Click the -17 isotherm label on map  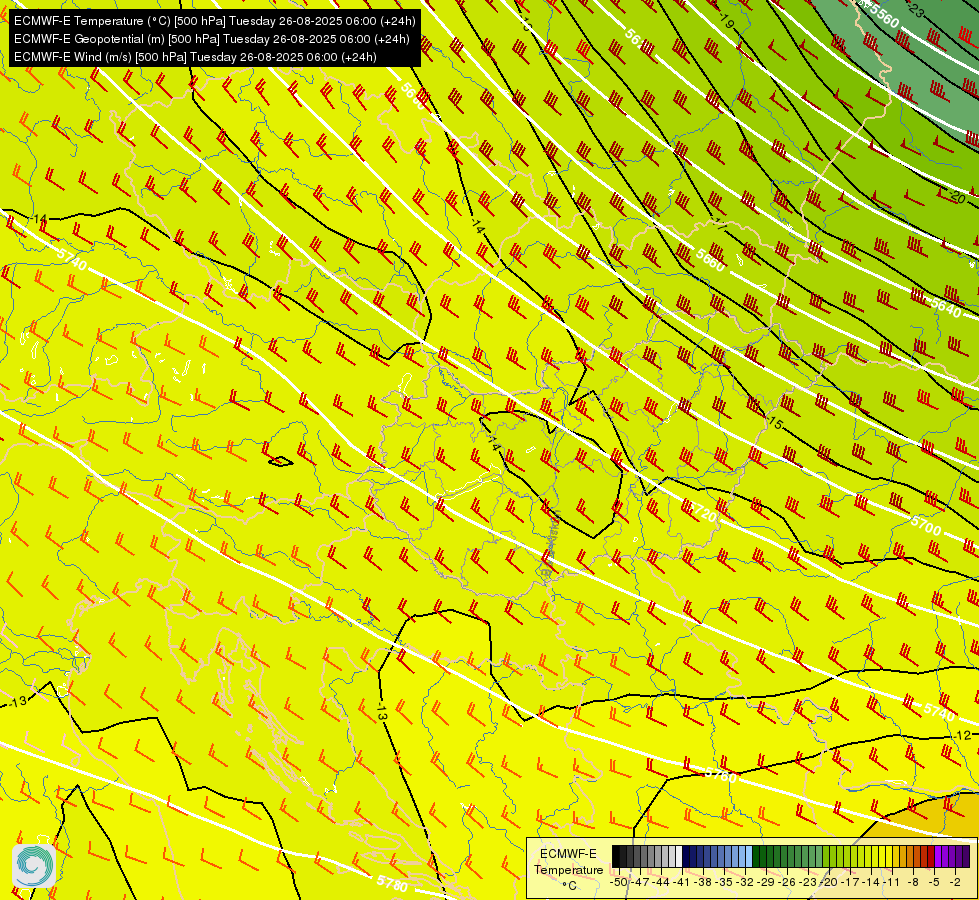coord(719,225)
